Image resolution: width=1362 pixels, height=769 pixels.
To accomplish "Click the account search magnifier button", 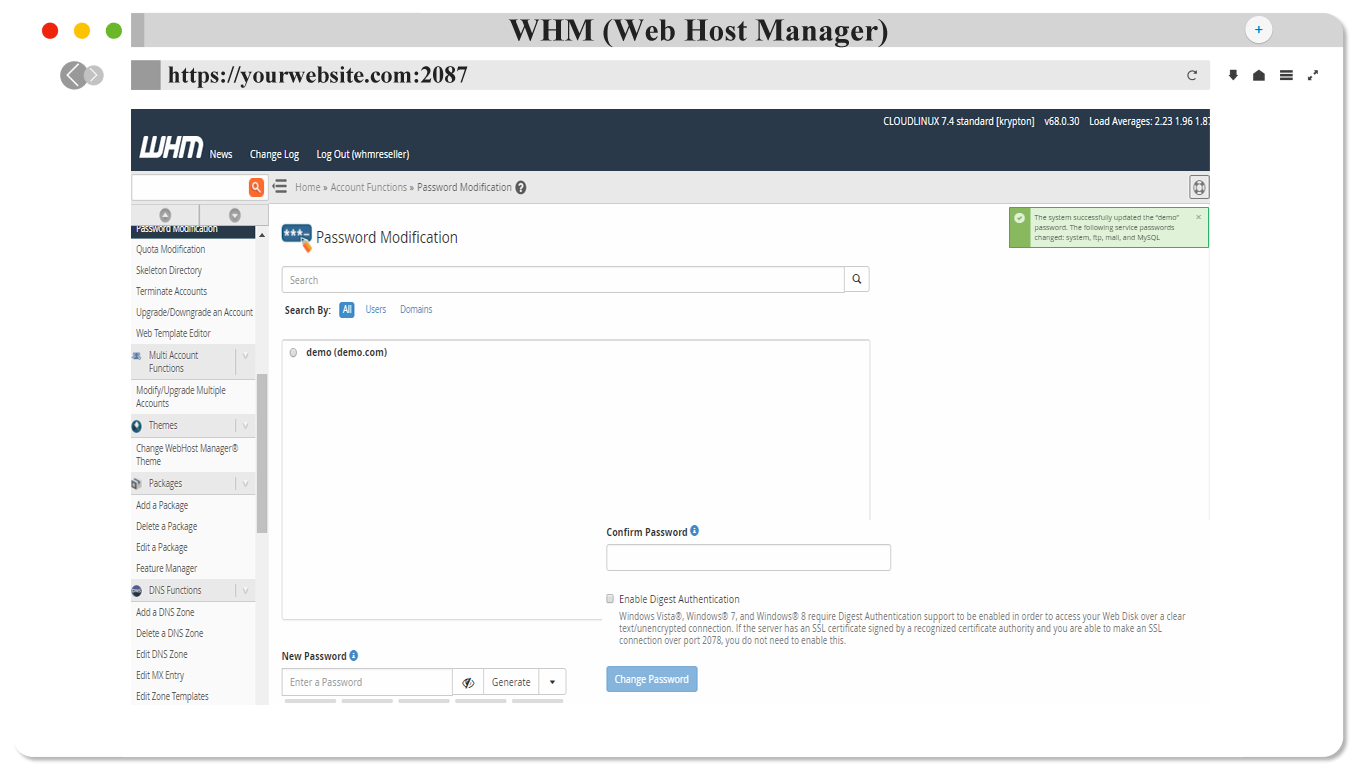I will point(857,279).
